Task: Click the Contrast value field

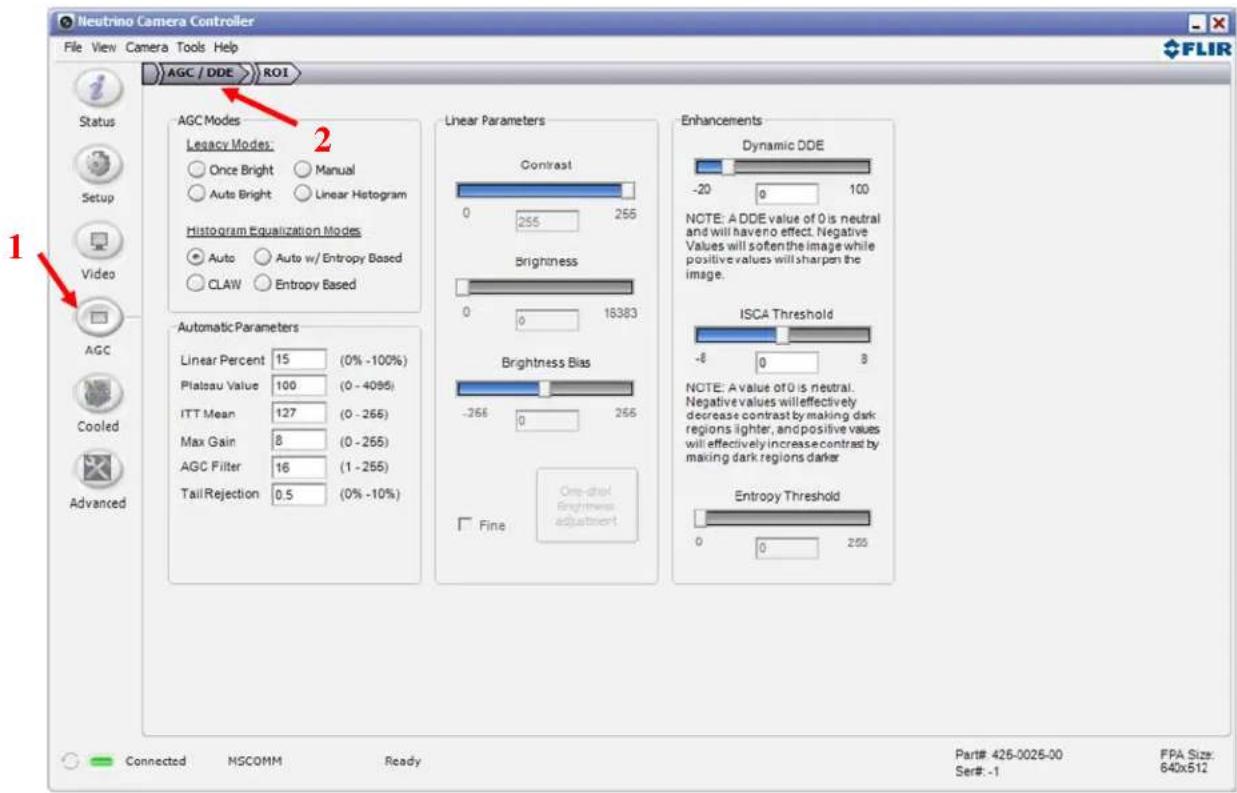Action: click(546, 223)
